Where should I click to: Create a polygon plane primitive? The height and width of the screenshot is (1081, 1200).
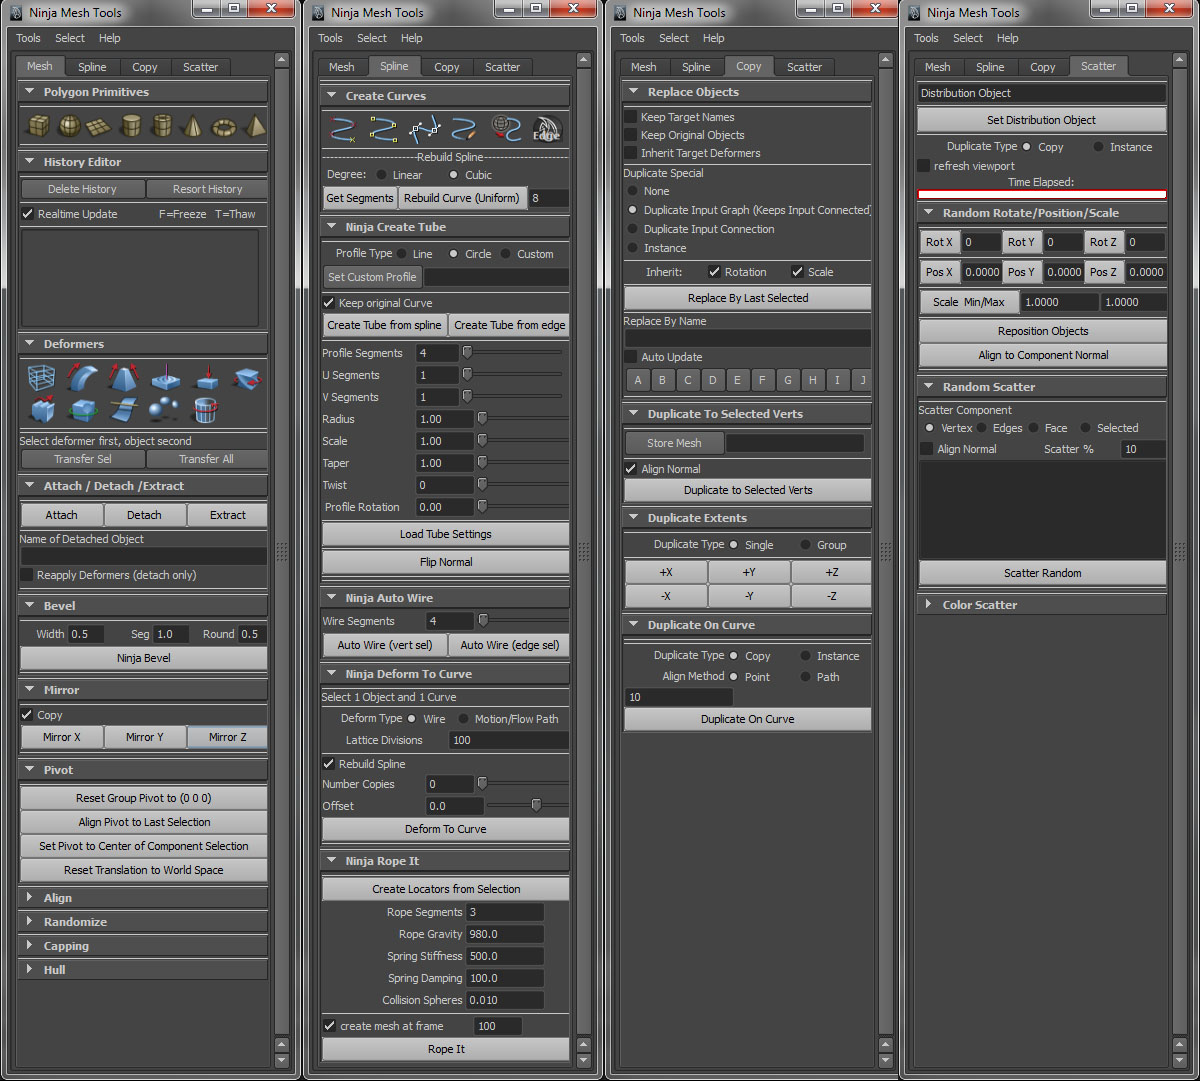point(98,126)
